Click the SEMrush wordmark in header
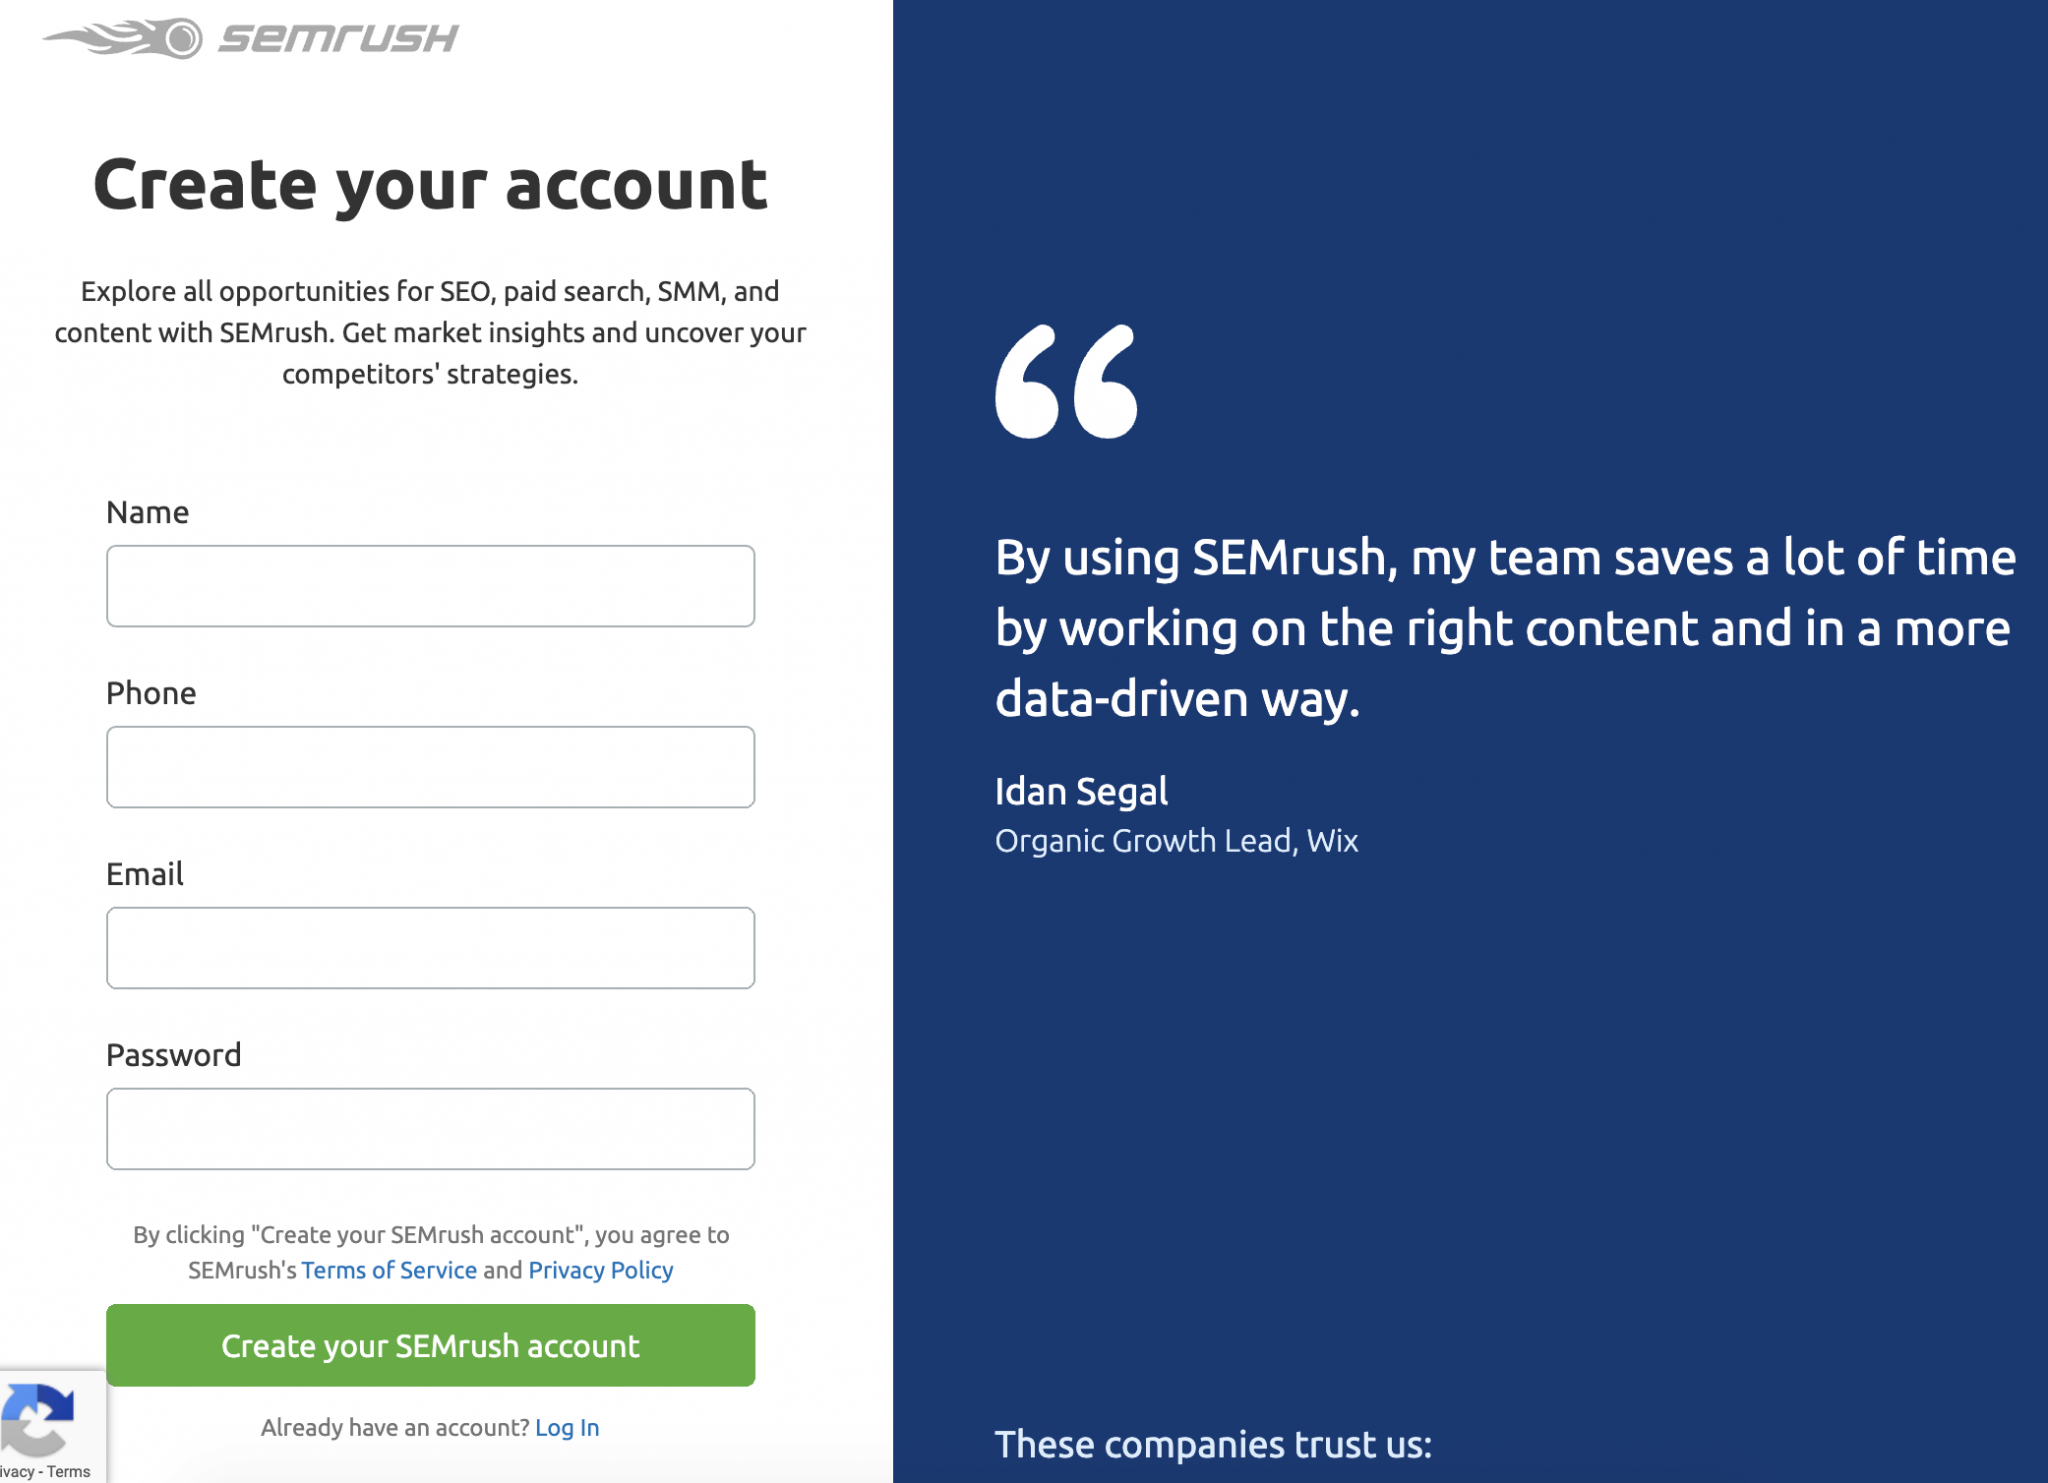The height and width of the screenshot is (1483, 2048). click(339, 38)
